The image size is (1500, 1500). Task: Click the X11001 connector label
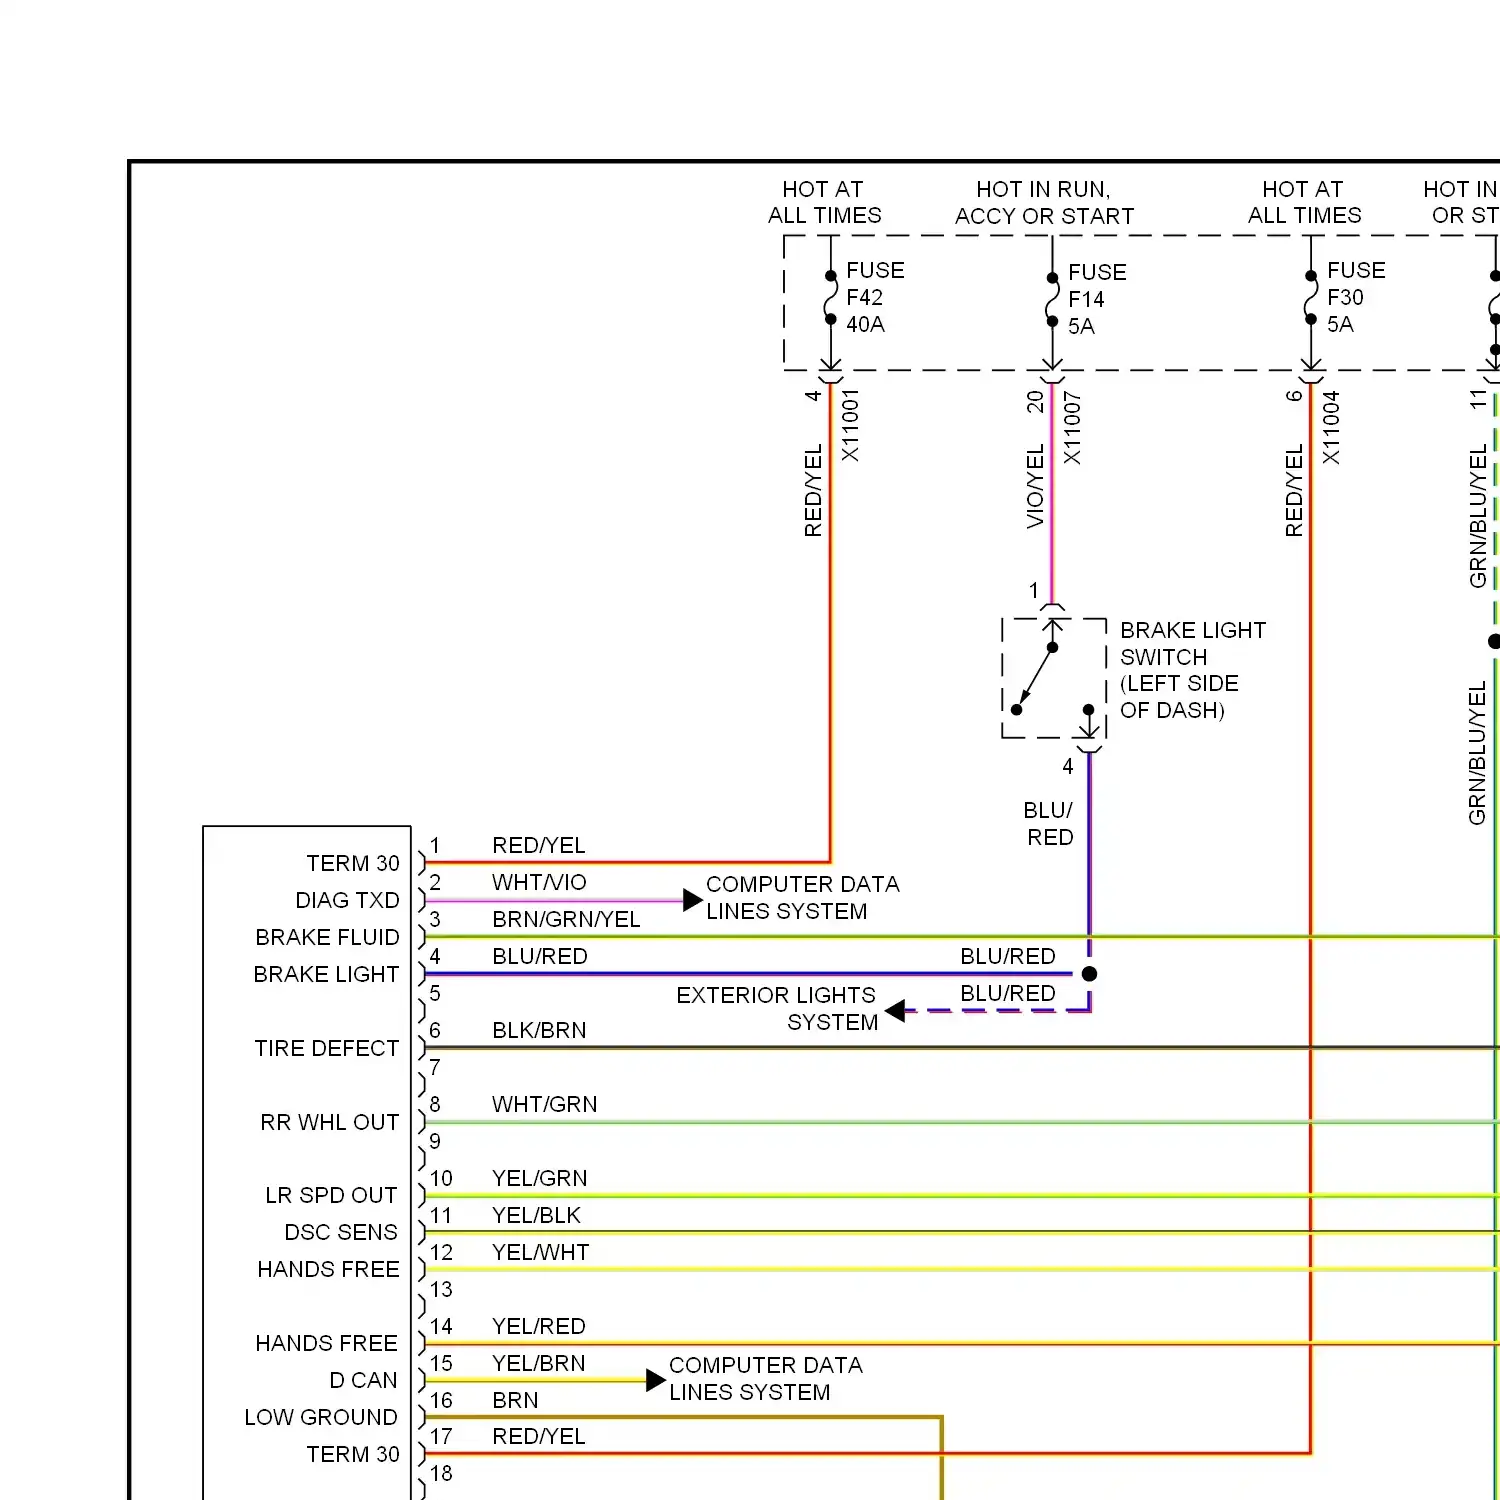coord(850,425)
